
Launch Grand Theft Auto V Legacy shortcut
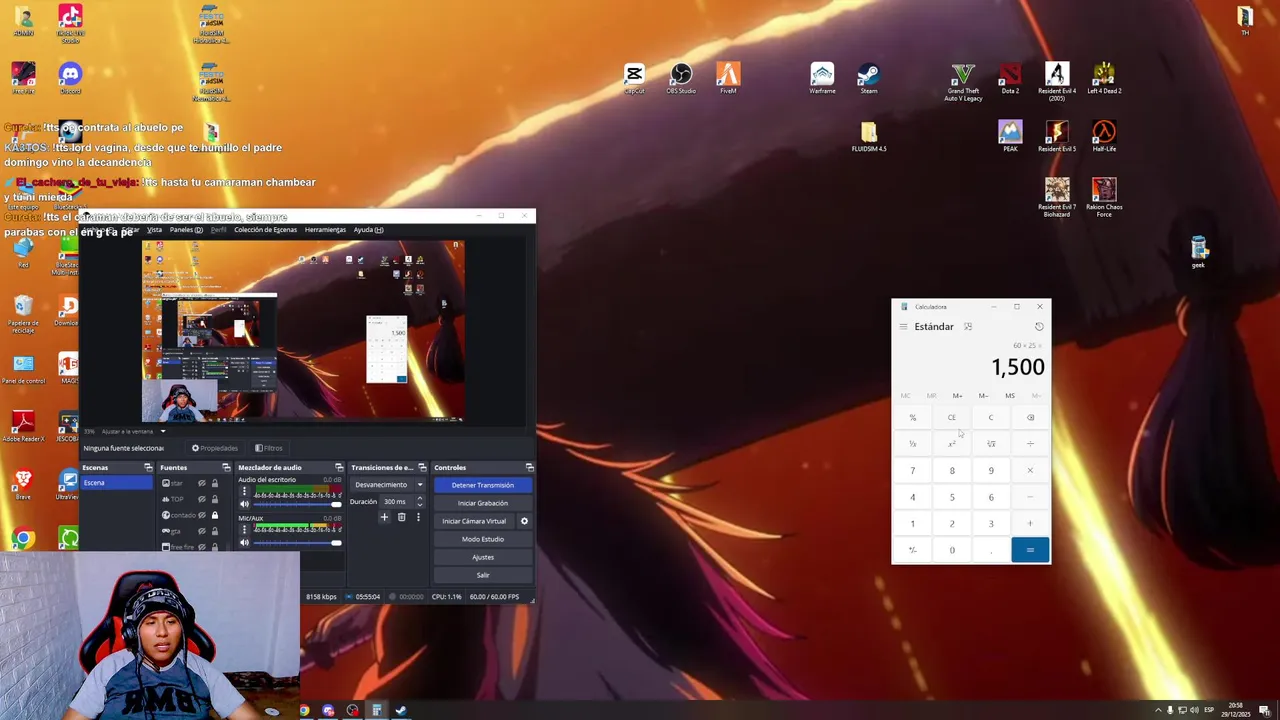963,82
